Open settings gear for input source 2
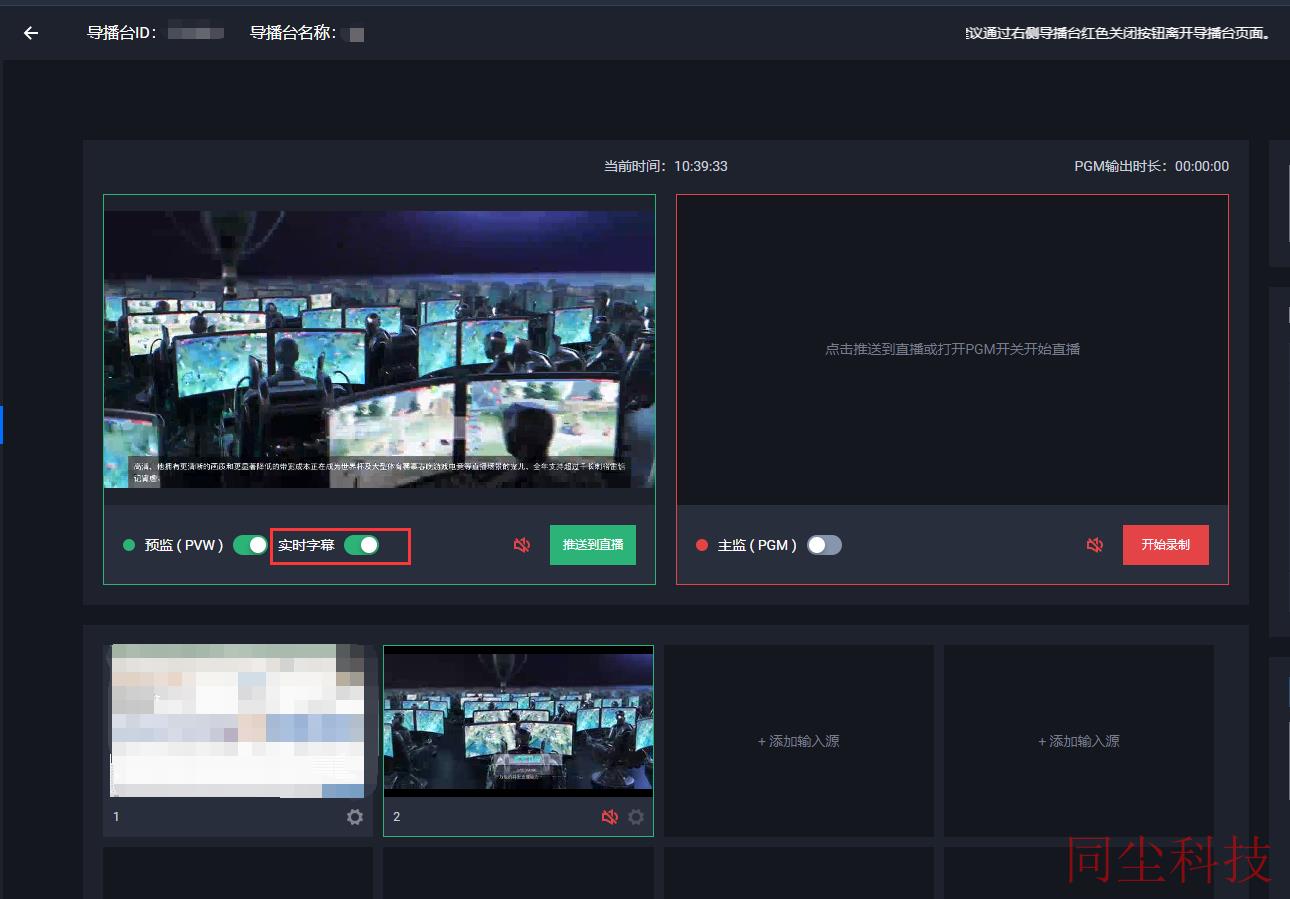The height and width of the screenshot is (899, 1290). click(x=636, y=817)
